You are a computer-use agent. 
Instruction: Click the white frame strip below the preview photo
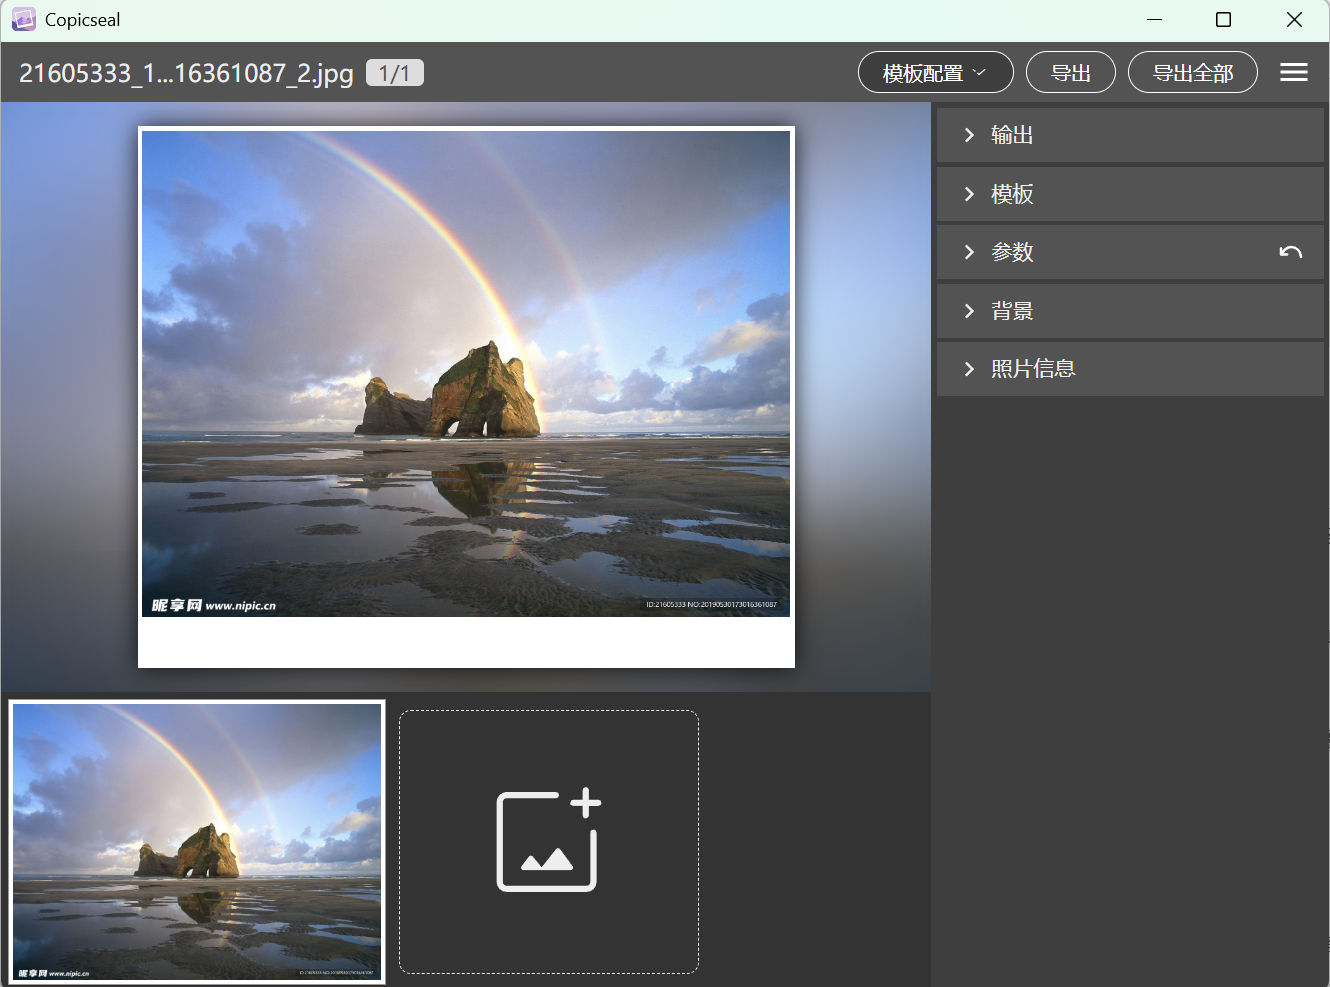(466, 642)
